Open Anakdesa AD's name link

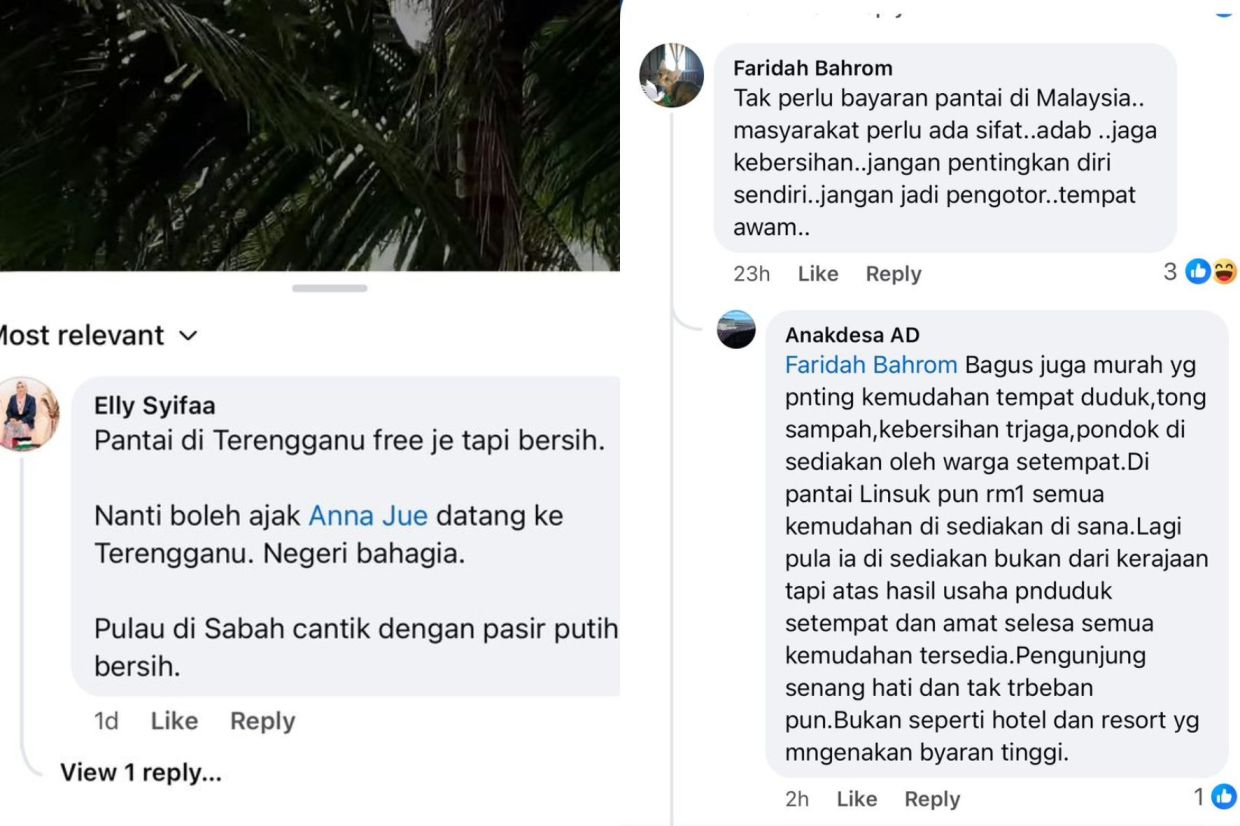click(x=852, y=335)
